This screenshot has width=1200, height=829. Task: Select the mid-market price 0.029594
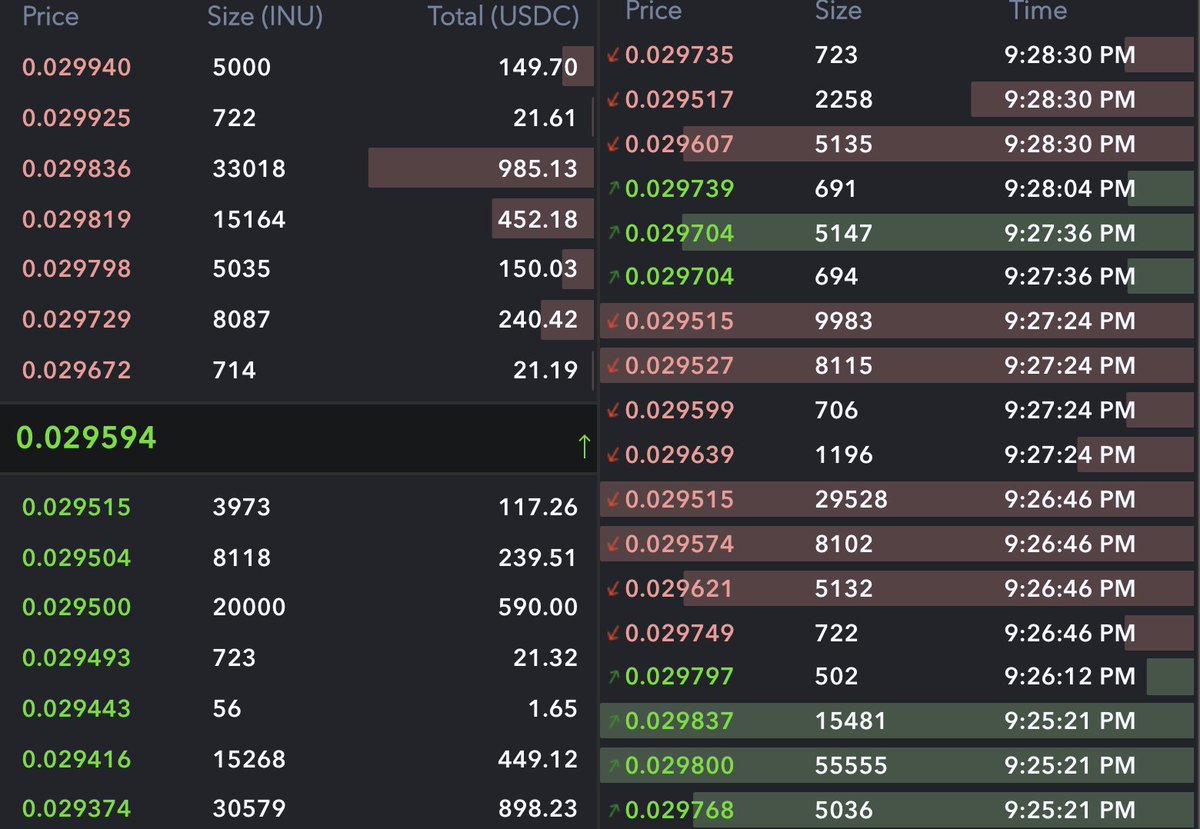point(86,438)
